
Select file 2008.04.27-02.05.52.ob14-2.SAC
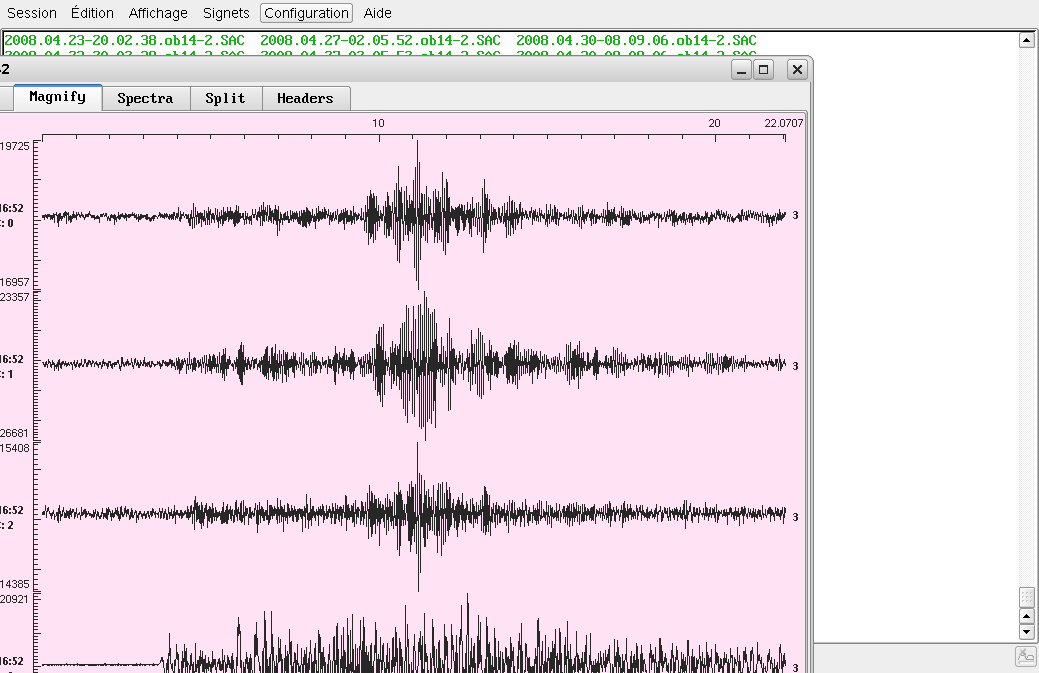coord(380,40)
